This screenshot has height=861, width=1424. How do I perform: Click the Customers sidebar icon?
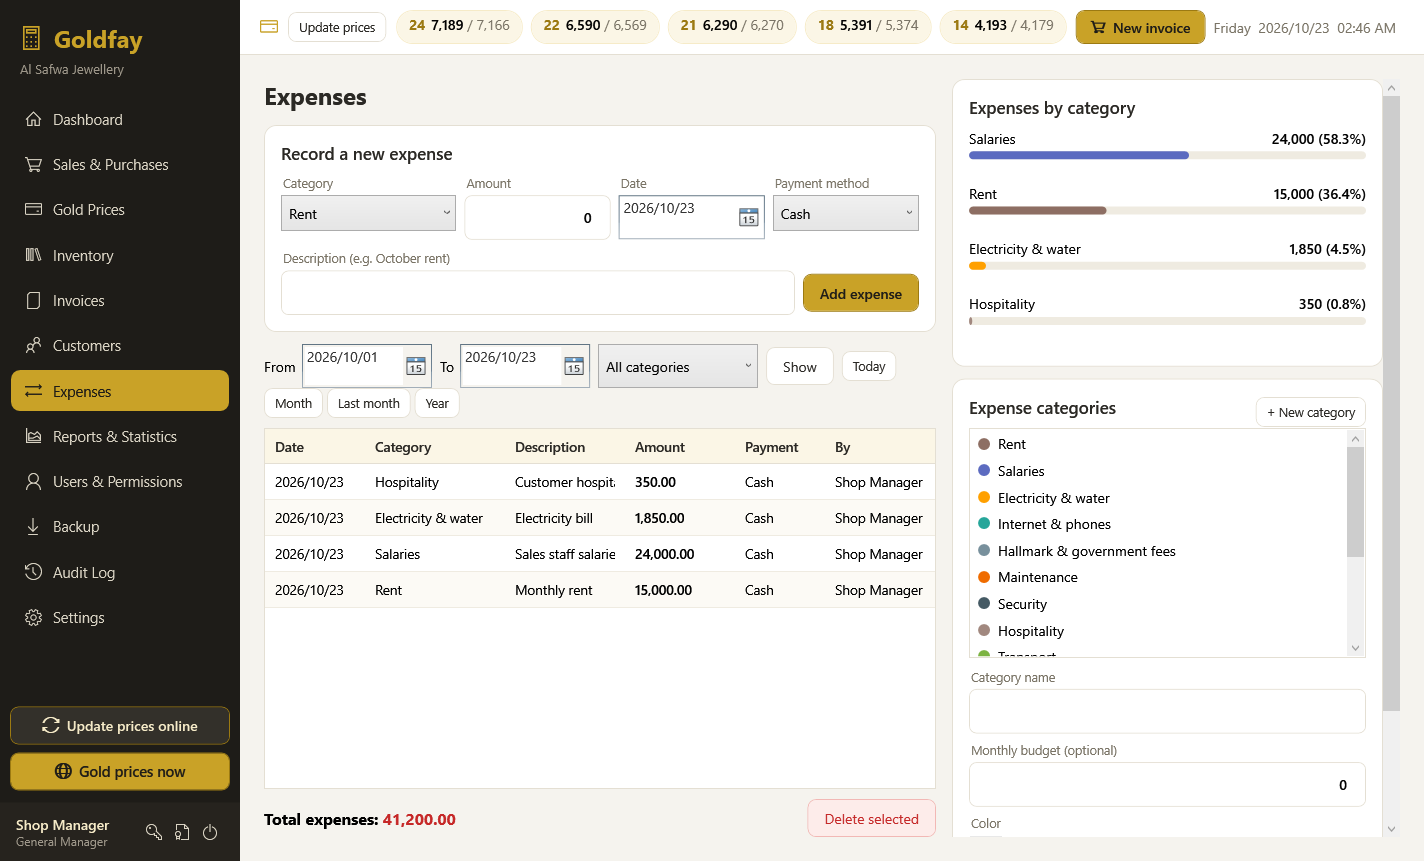pyautogui.click(x=34, y=346)
